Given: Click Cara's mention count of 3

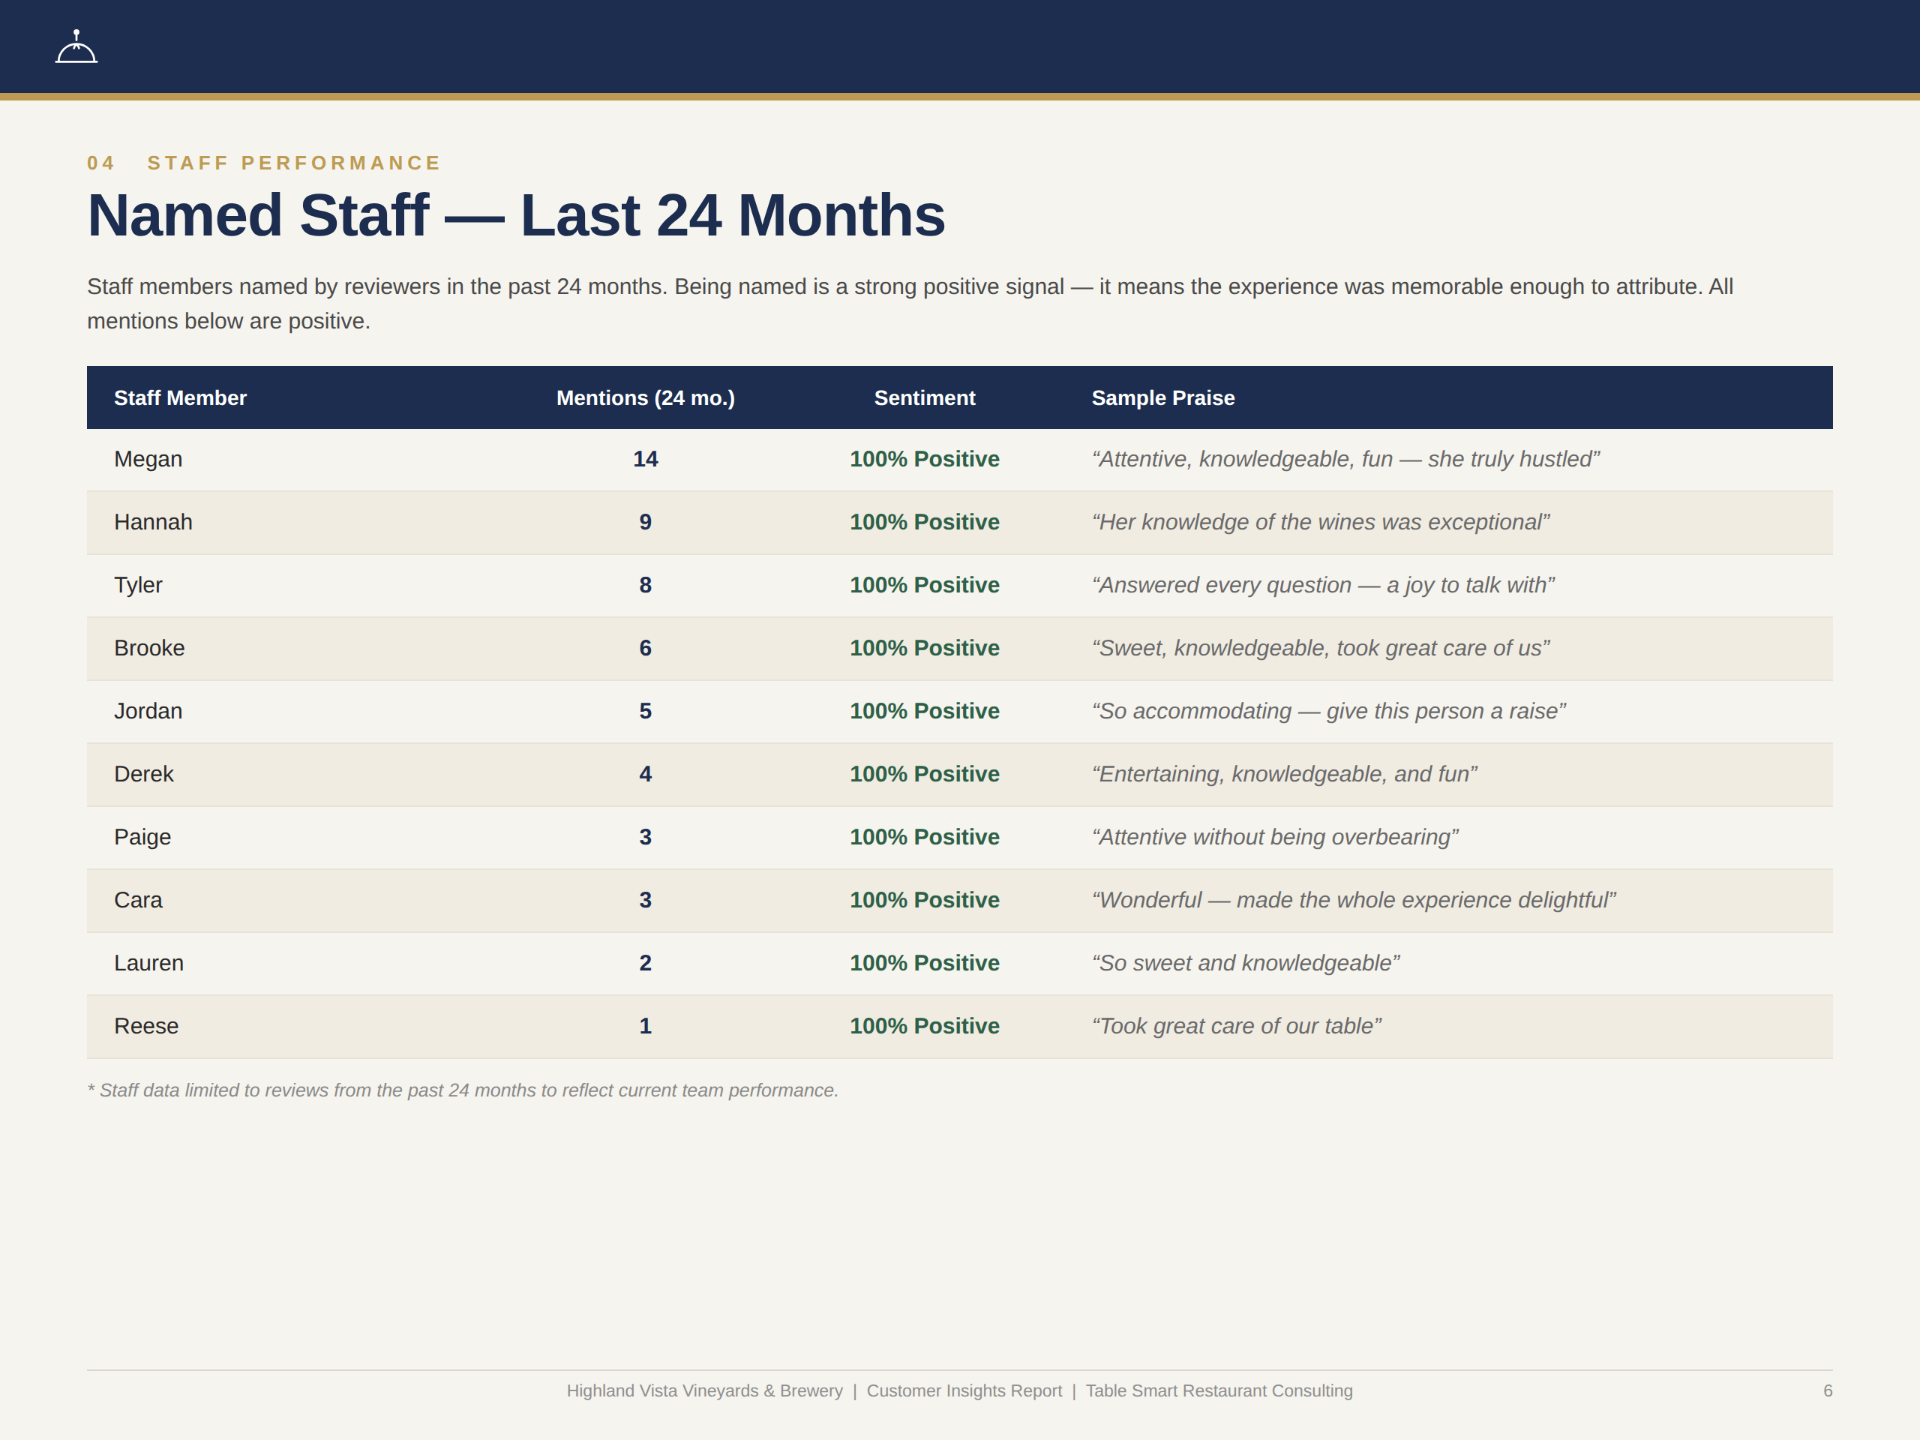Looking at the screenshot, I should click(x=645, y=900).
